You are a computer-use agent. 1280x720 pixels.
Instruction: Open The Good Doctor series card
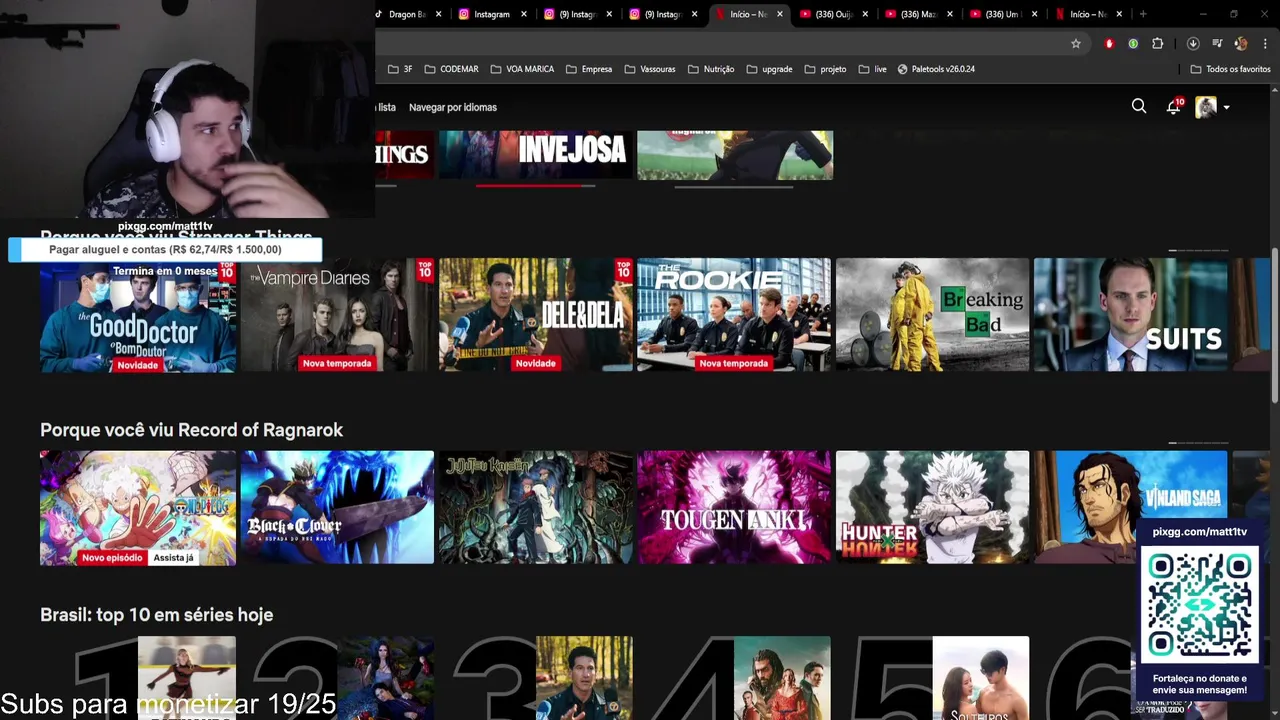click(x=138, y=315)
